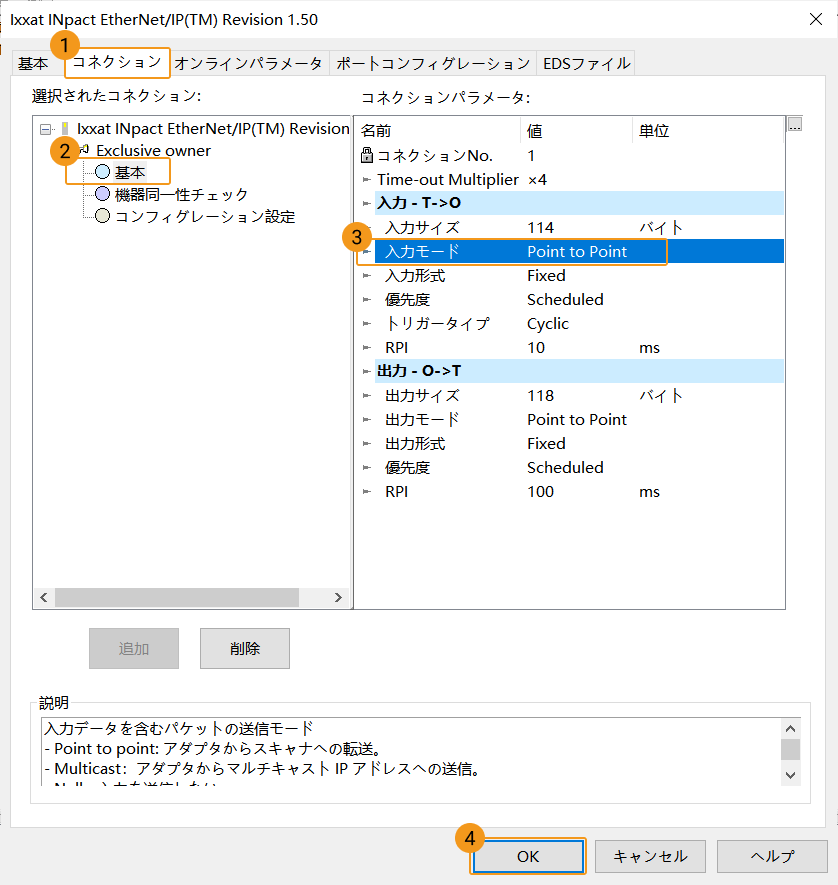This screenshot has height=885, width=838.
Task: Click the grey circle icon beside コンフィグレーション設定
Action: (x=102, y=216)
